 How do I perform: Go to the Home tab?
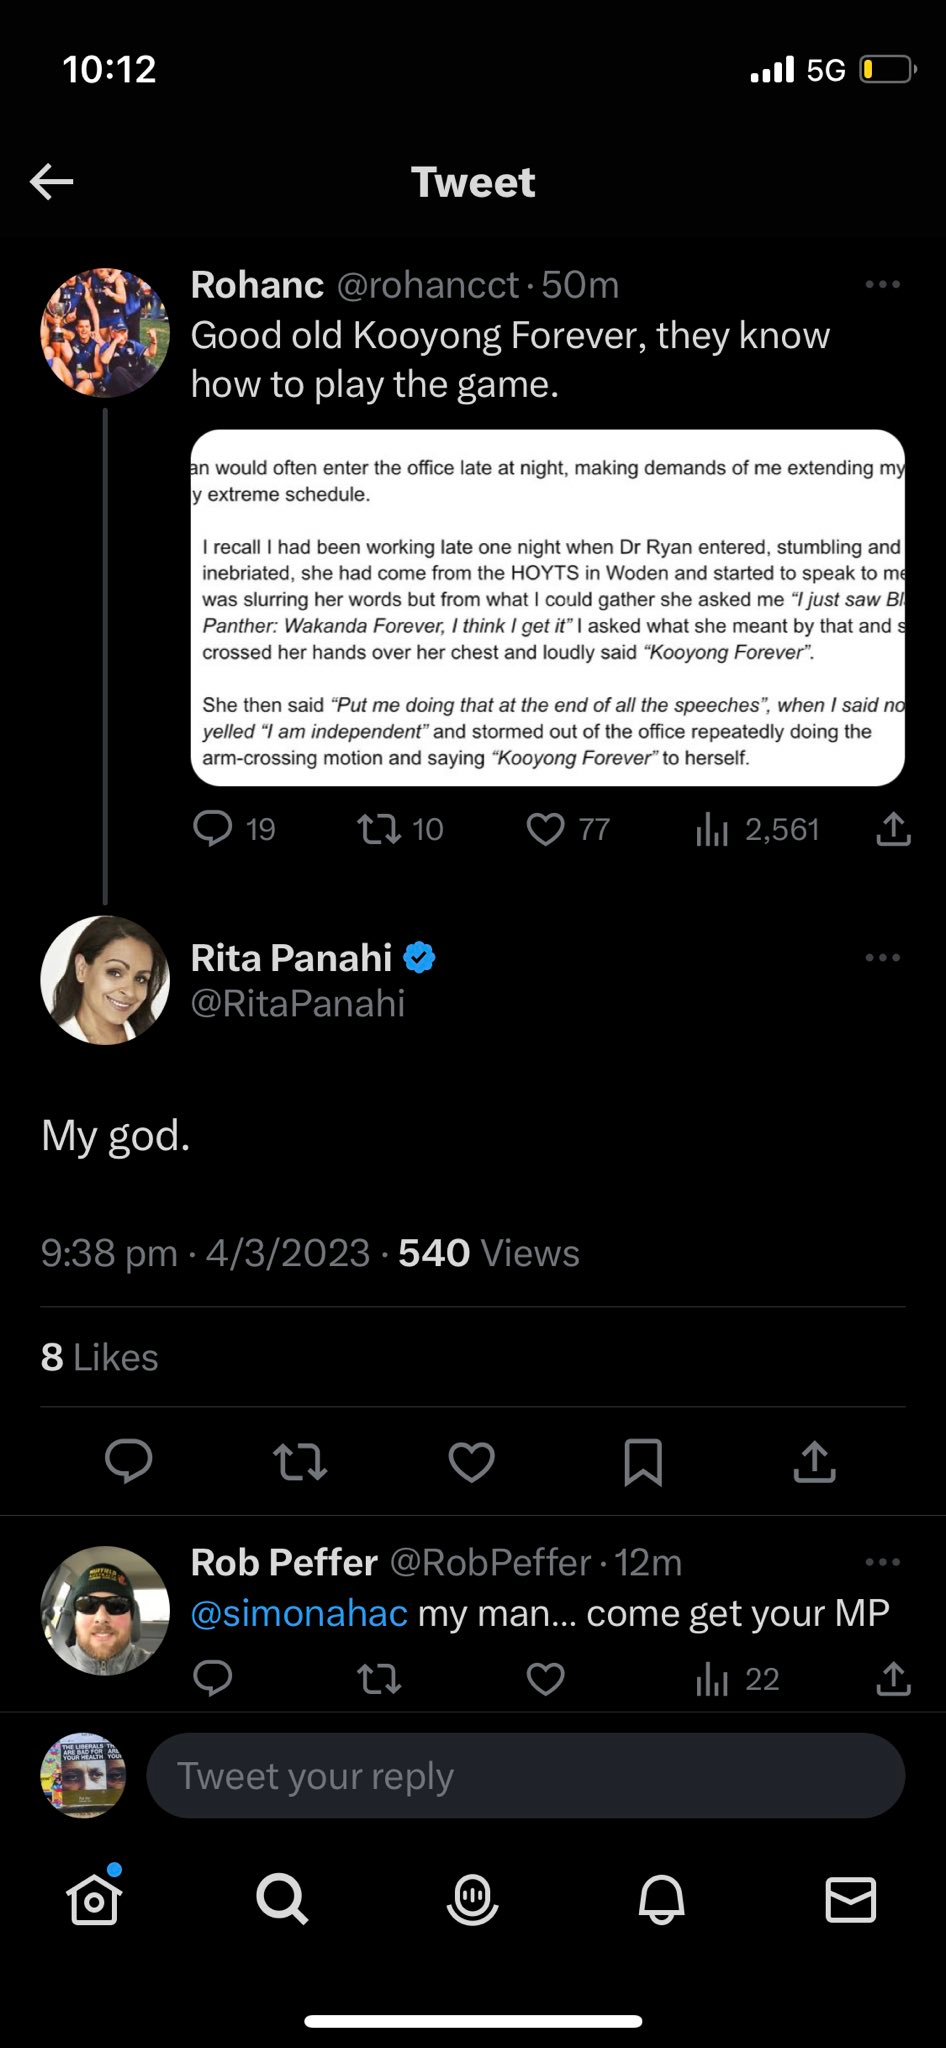click(94, 1899)
